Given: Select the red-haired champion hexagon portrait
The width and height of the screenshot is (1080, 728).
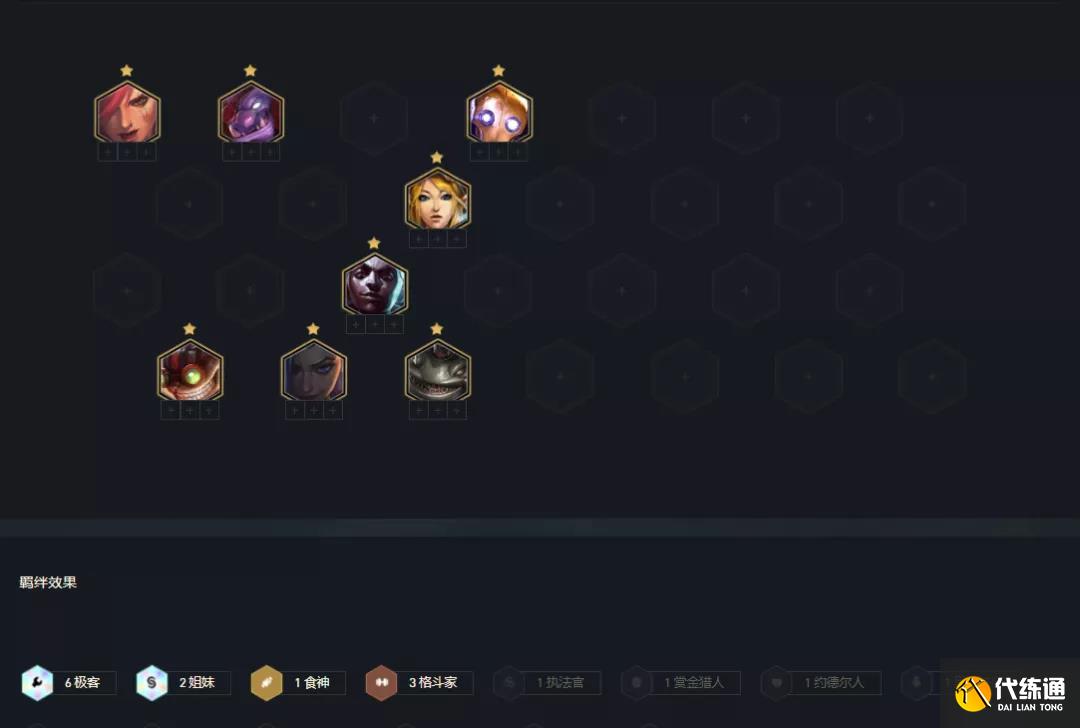Looking at the screenshot, I should pyautogui.click(x=127, y=112).
